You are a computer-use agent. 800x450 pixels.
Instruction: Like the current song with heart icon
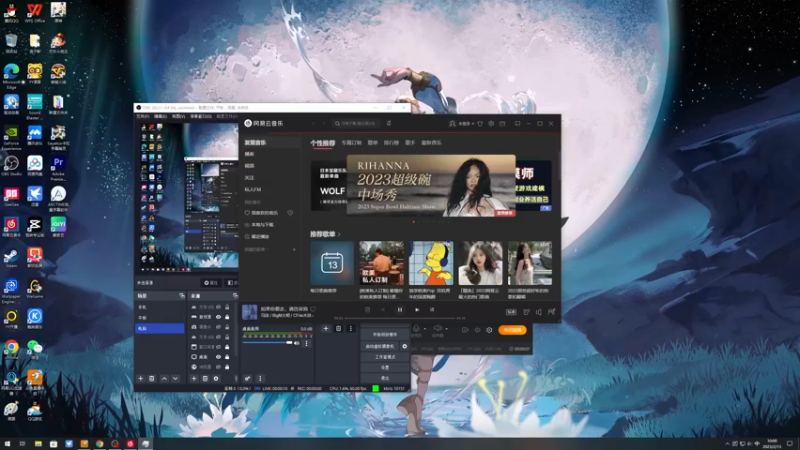[x=313, y=309]
